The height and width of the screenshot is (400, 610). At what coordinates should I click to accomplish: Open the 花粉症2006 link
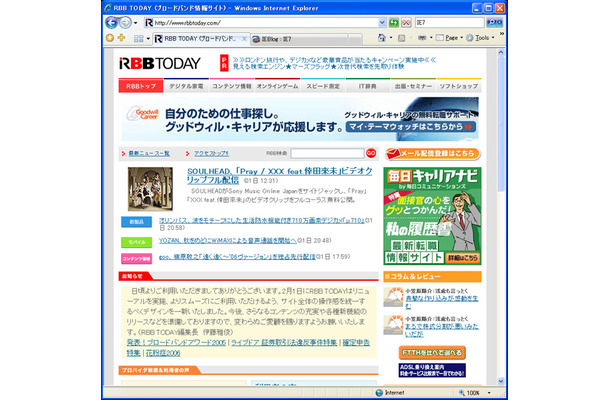point(163,353)
